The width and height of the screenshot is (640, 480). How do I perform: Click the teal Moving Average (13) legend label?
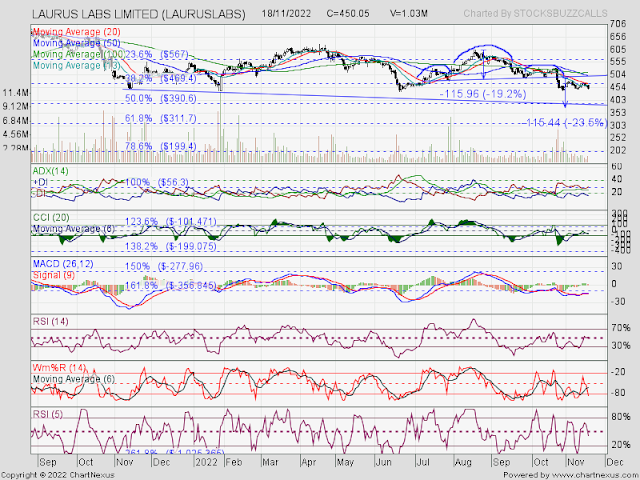pyautogui.click(x=76, y=65)
